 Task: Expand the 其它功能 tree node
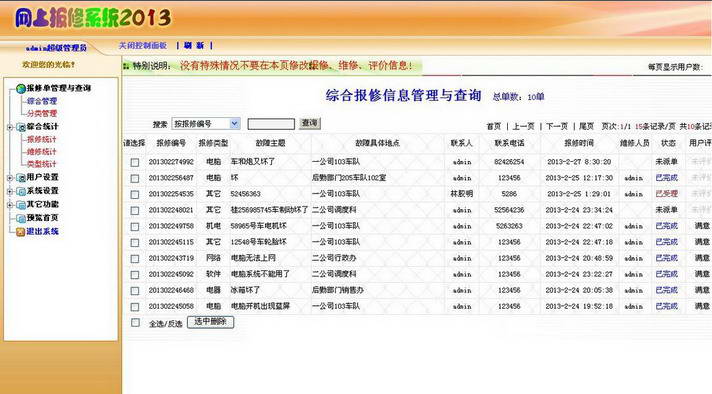point(10,205)
